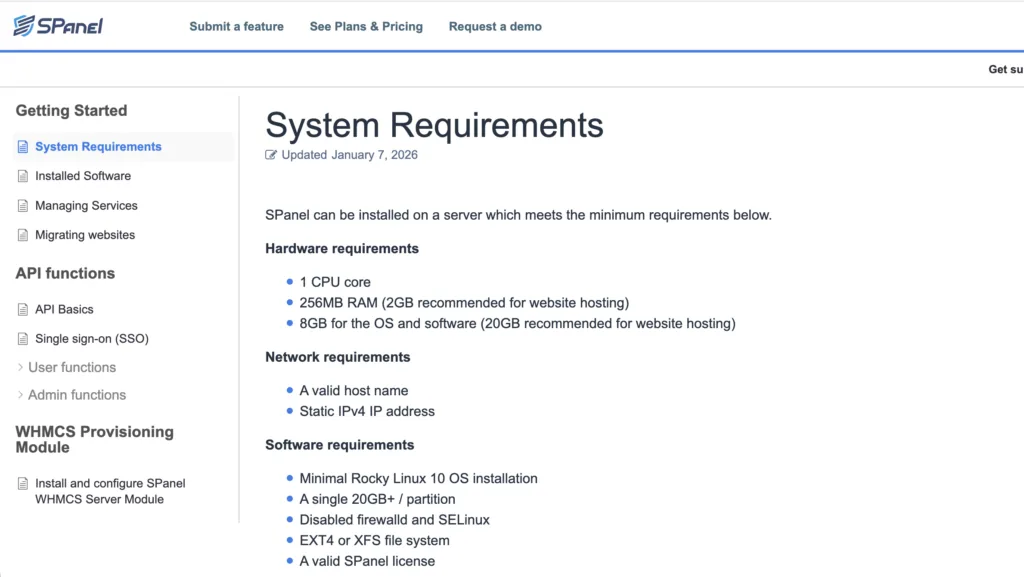
Task: Click Disabled firewalld and SELinux line
Action: point(394,520)
